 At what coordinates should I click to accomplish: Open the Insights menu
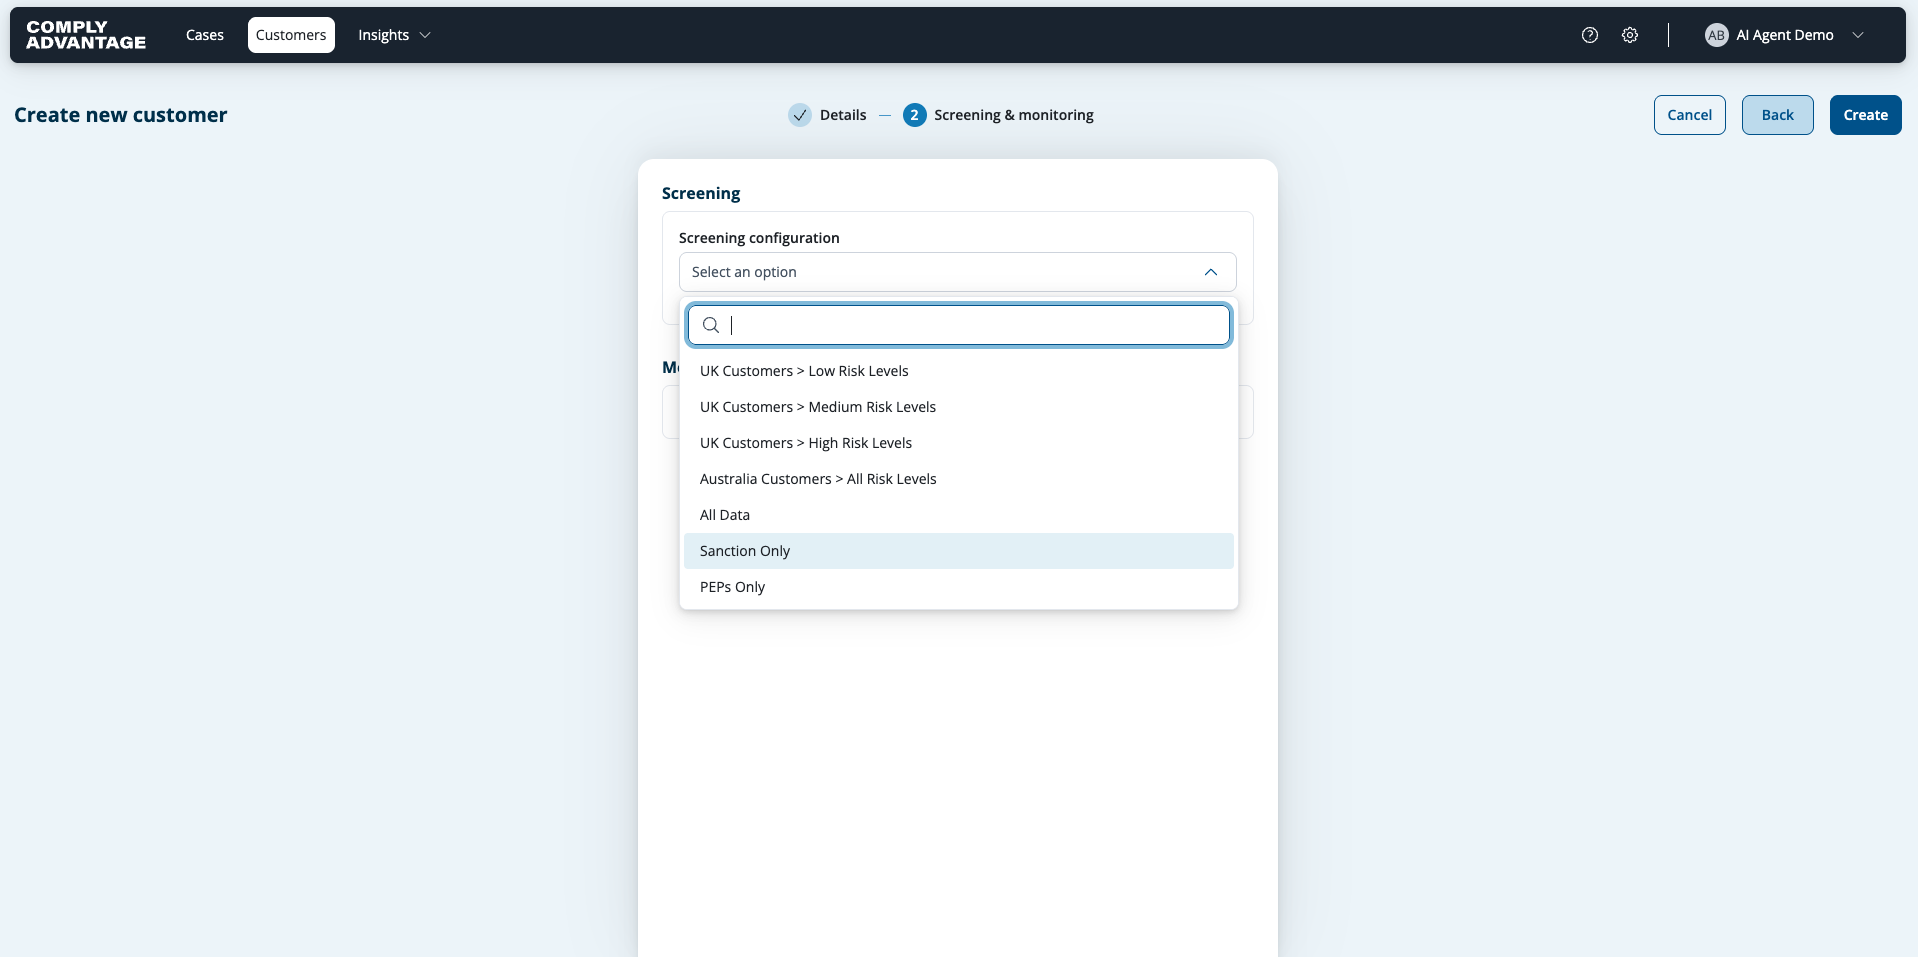[394, 35]
